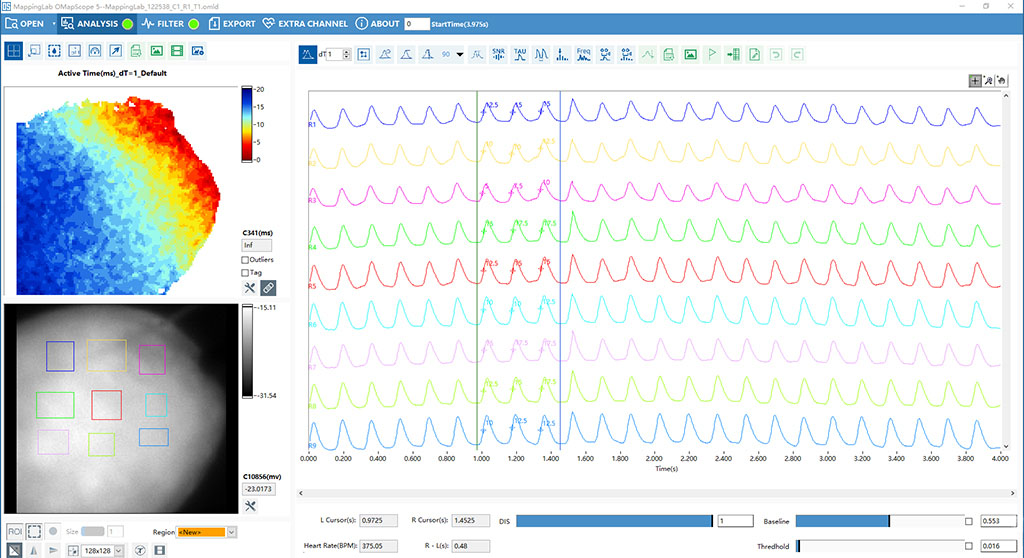Viewport: 1024px width, 558px height.
Task: Click the gauge icon in map toolbar
Action: [95, 51]
